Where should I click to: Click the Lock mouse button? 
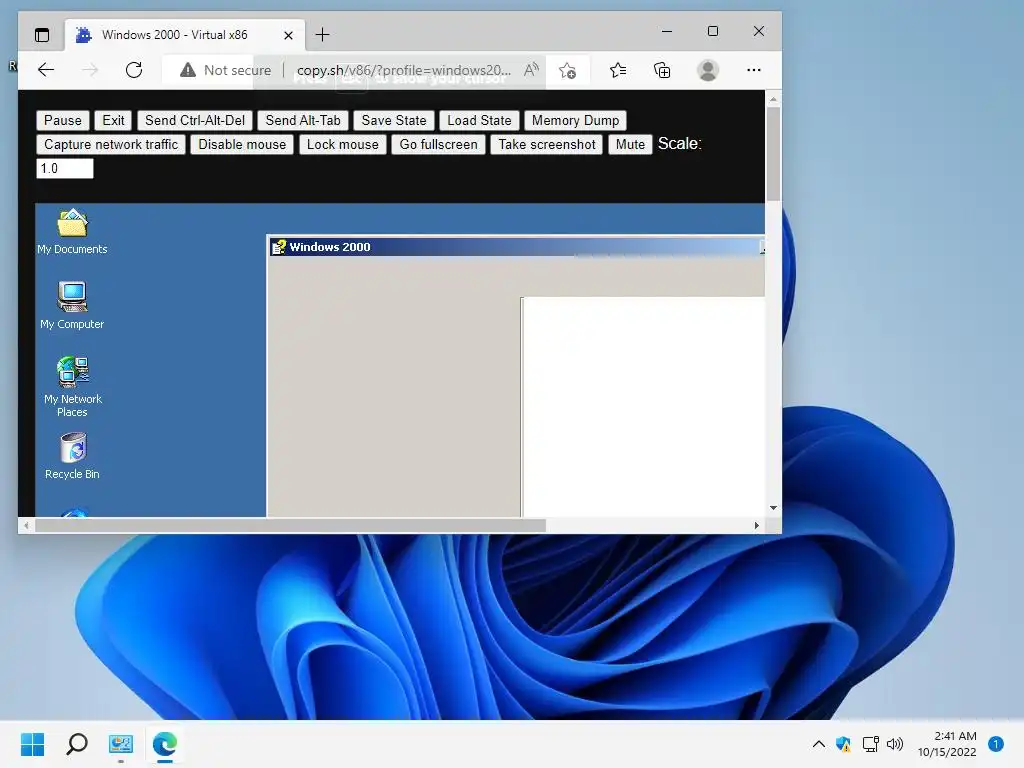click(343, 144)
